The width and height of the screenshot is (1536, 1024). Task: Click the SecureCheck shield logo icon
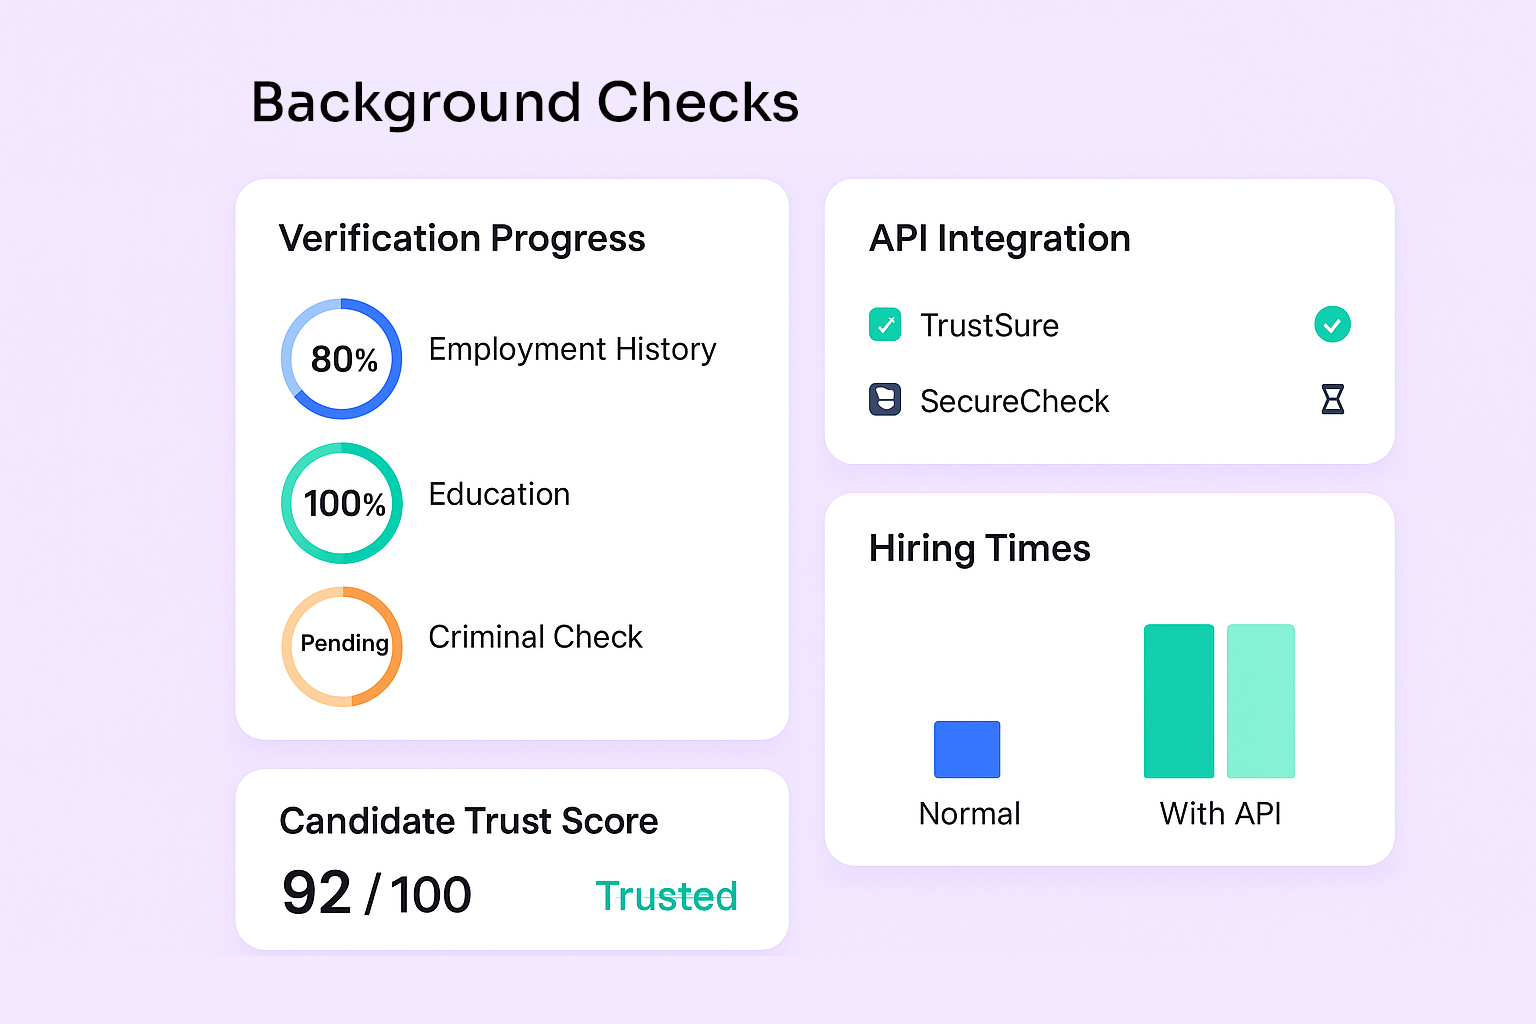pyautogui.click(x=885, y=400)
